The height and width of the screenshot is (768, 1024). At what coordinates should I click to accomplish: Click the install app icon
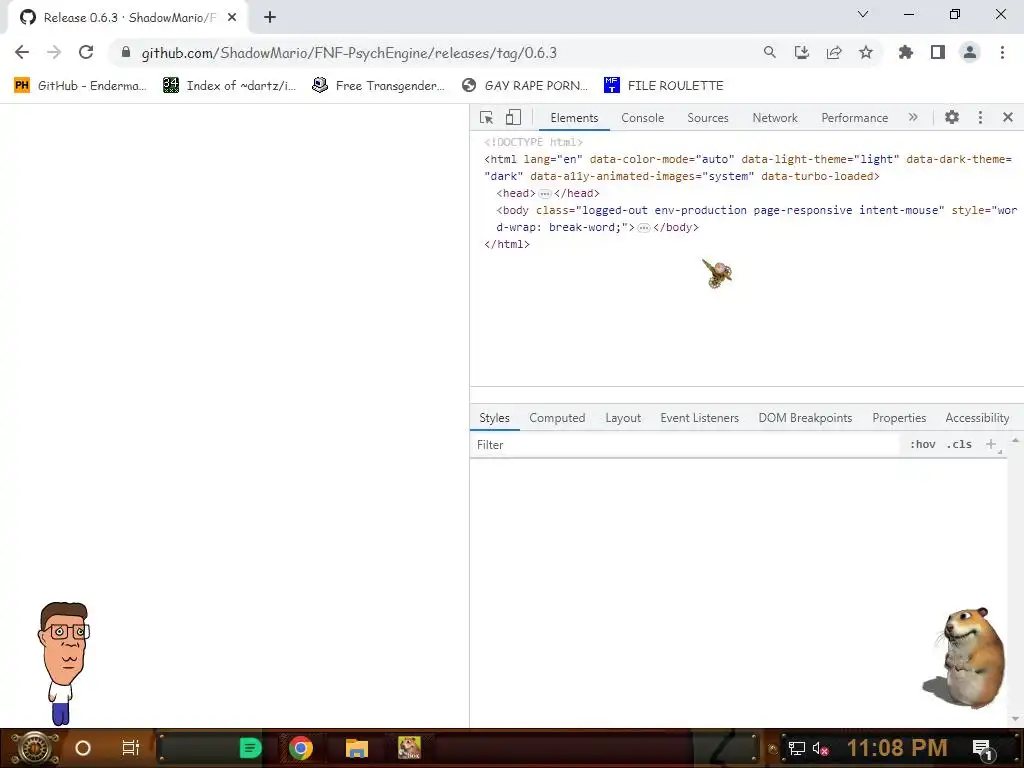802,52
